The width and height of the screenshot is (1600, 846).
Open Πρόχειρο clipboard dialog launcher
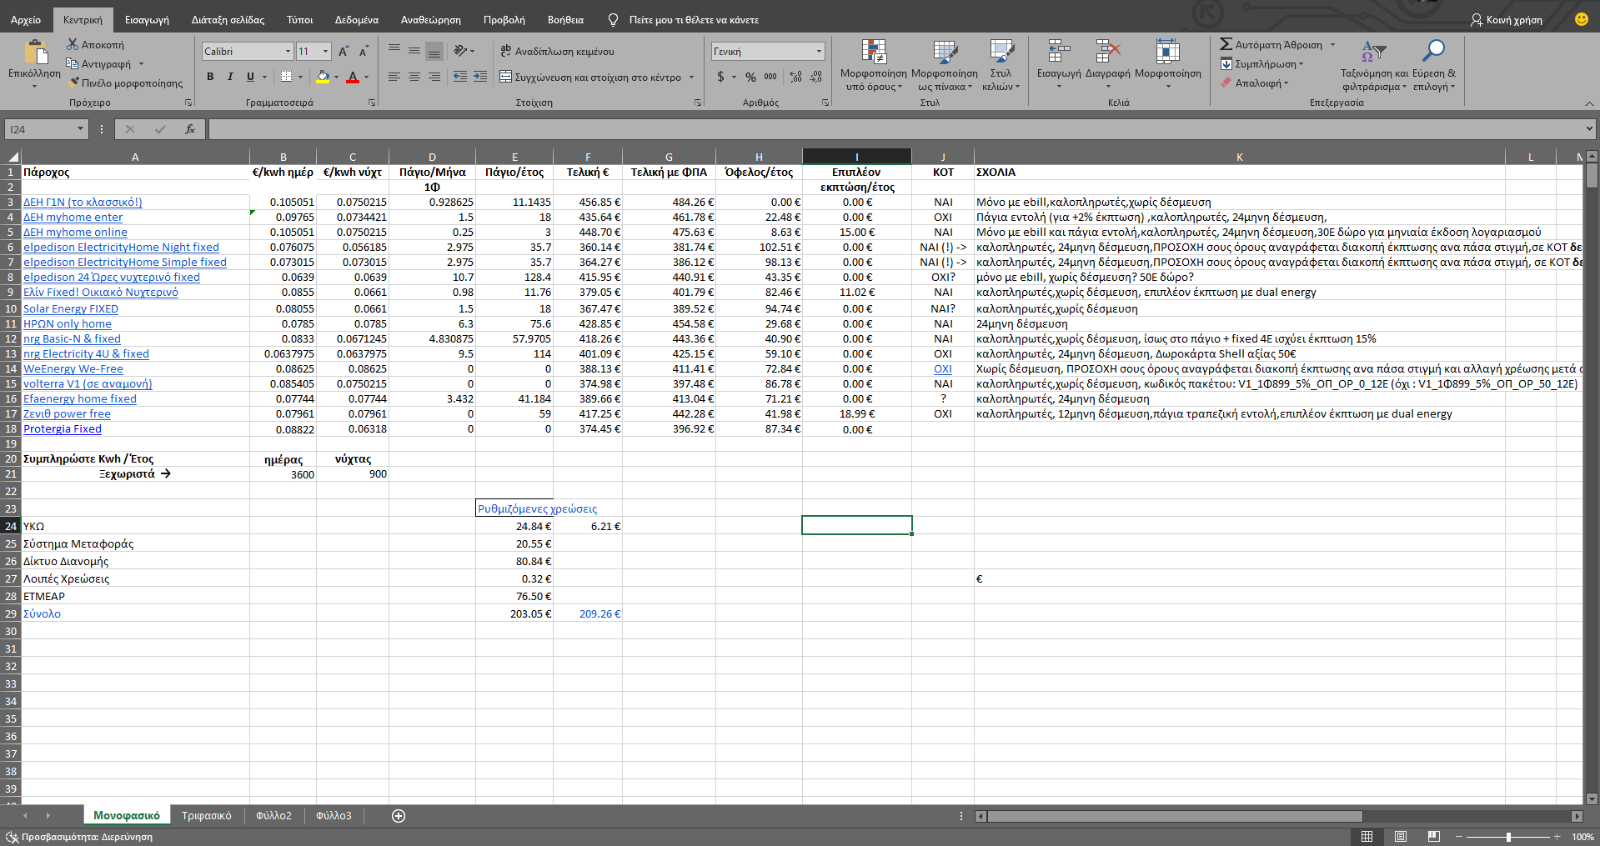(188, 103)
